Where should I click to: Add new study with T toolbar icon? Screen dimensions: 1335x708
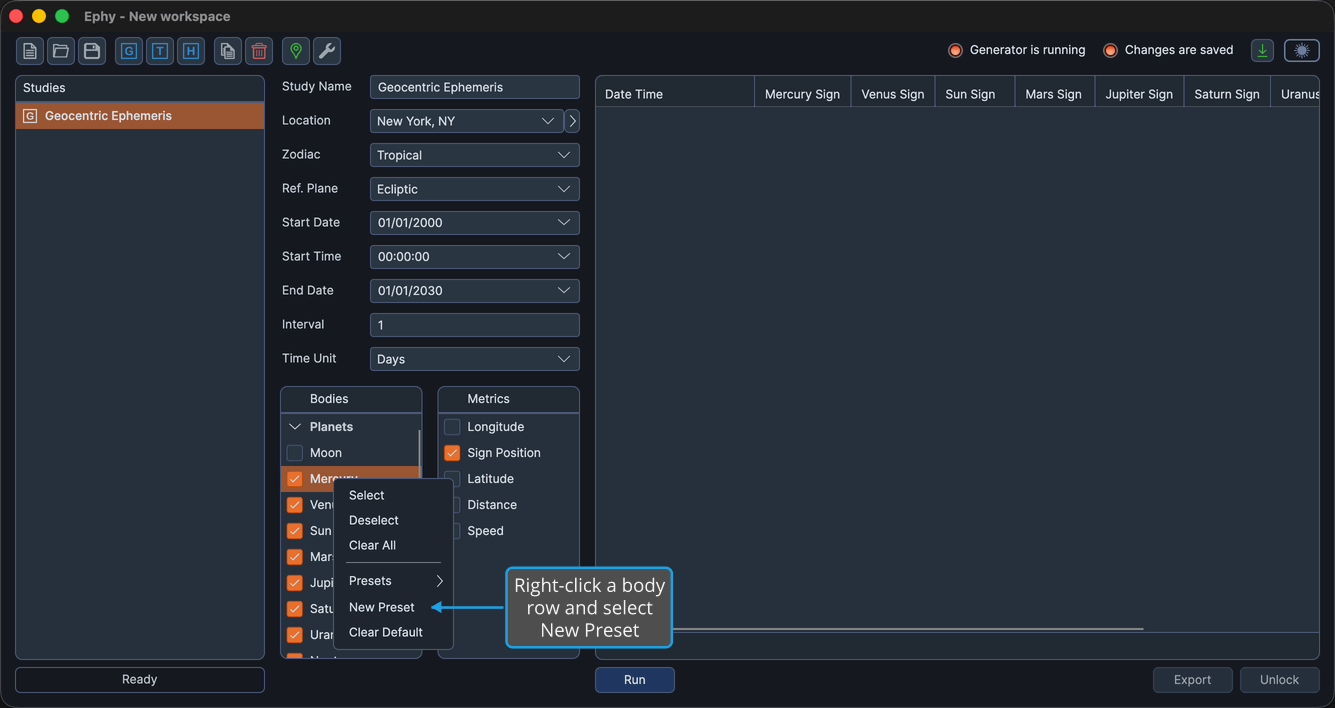[x=160, y=51]
